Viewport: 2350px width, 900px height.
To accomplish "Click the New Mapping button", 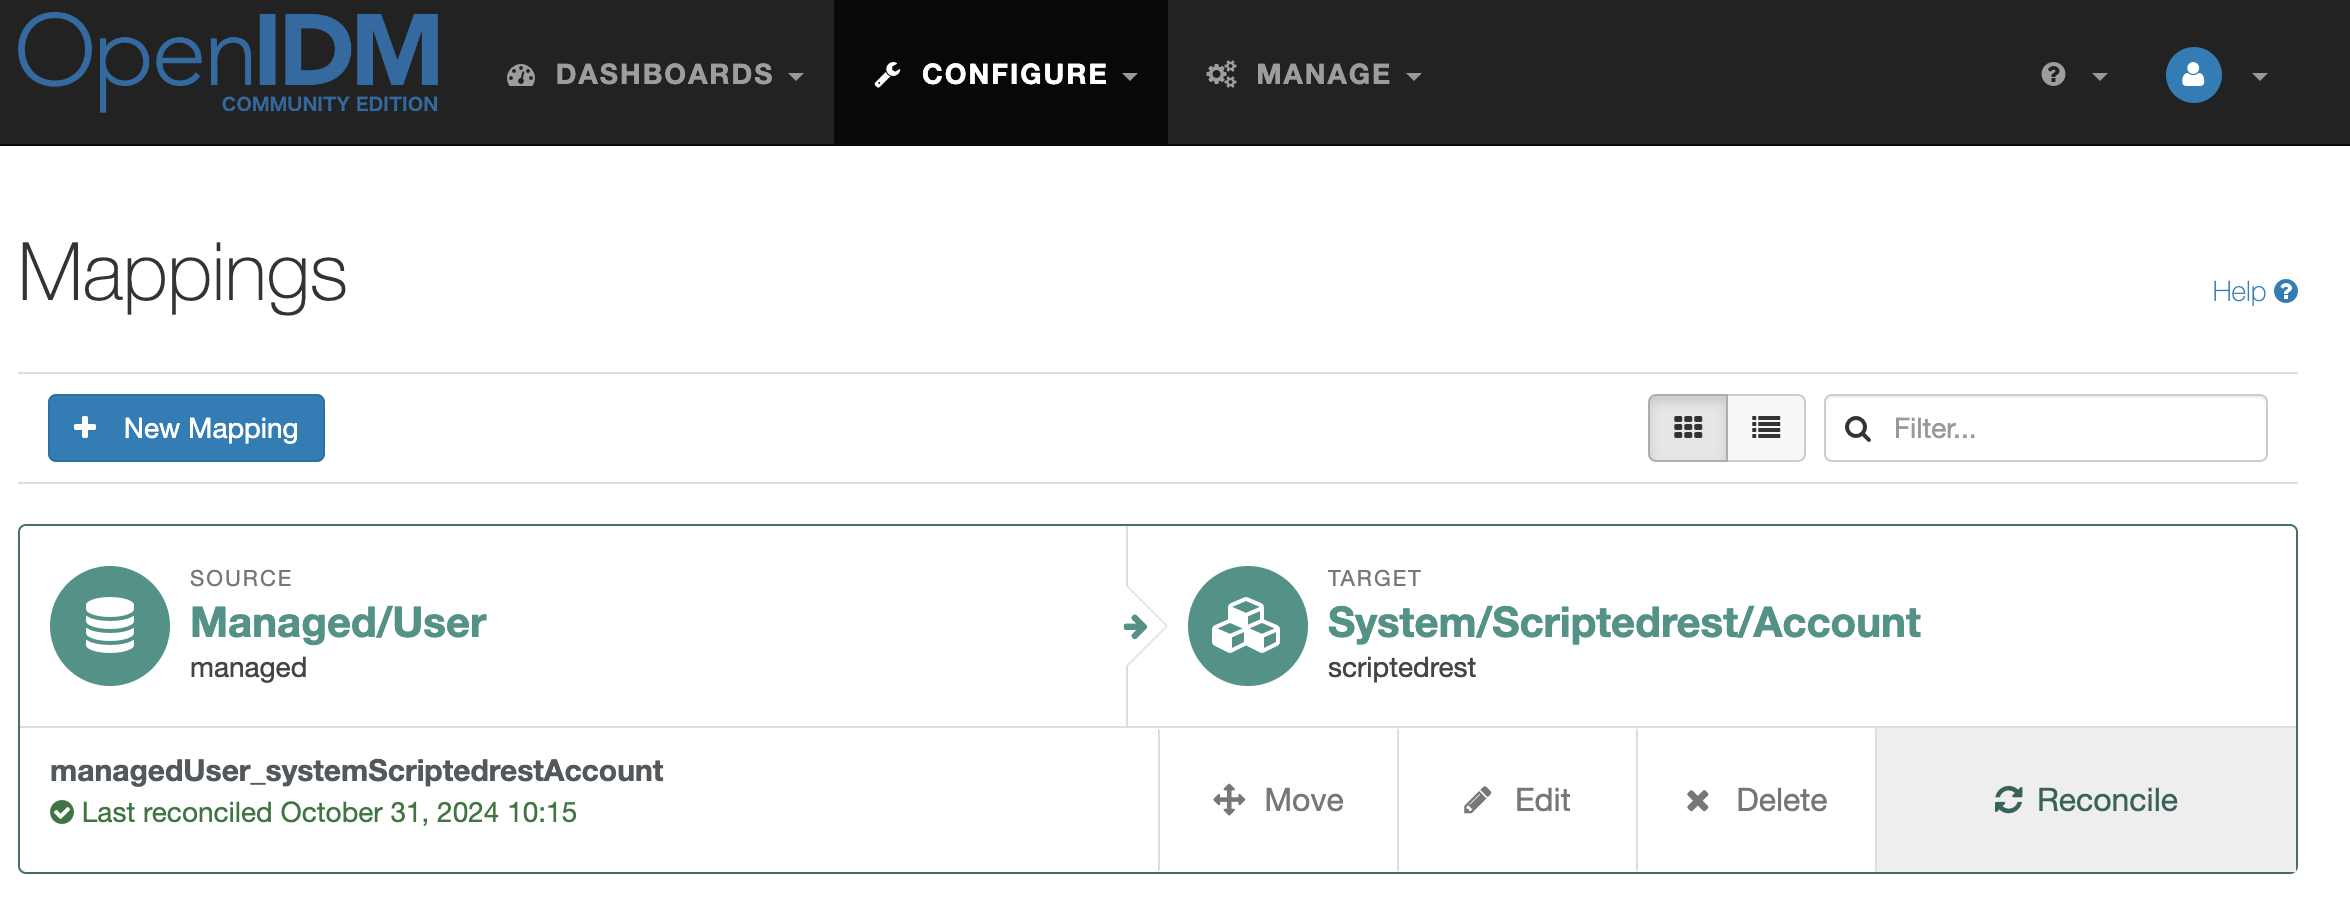I will point(186,428).
